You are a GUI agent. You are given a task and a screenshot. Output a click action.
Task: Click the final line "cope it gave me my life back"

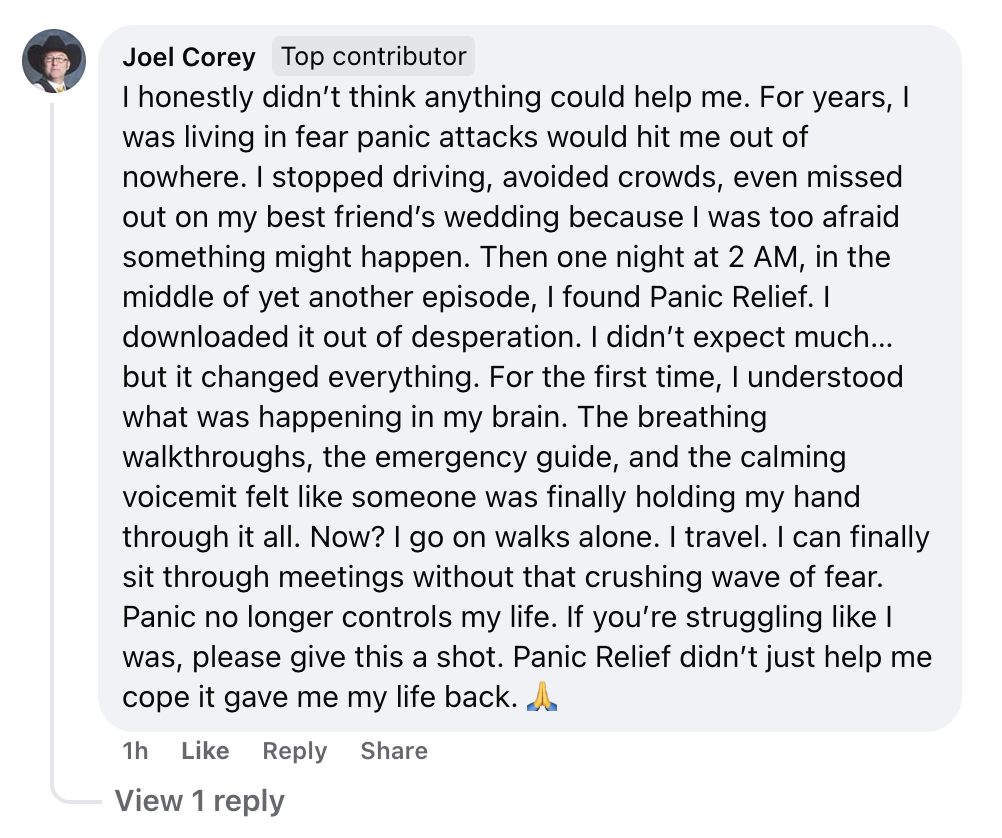pos(320,697)
